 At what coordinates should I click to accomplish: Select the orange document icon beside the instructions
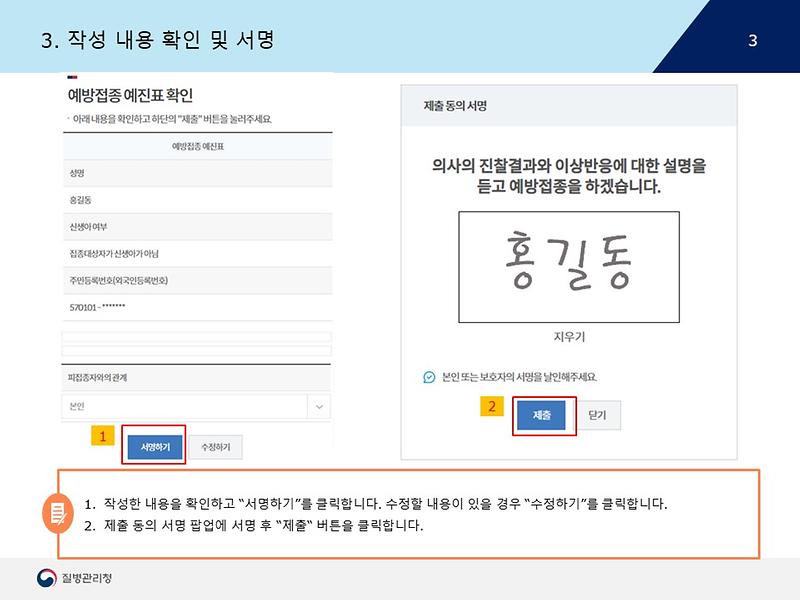tap(59, 514)
